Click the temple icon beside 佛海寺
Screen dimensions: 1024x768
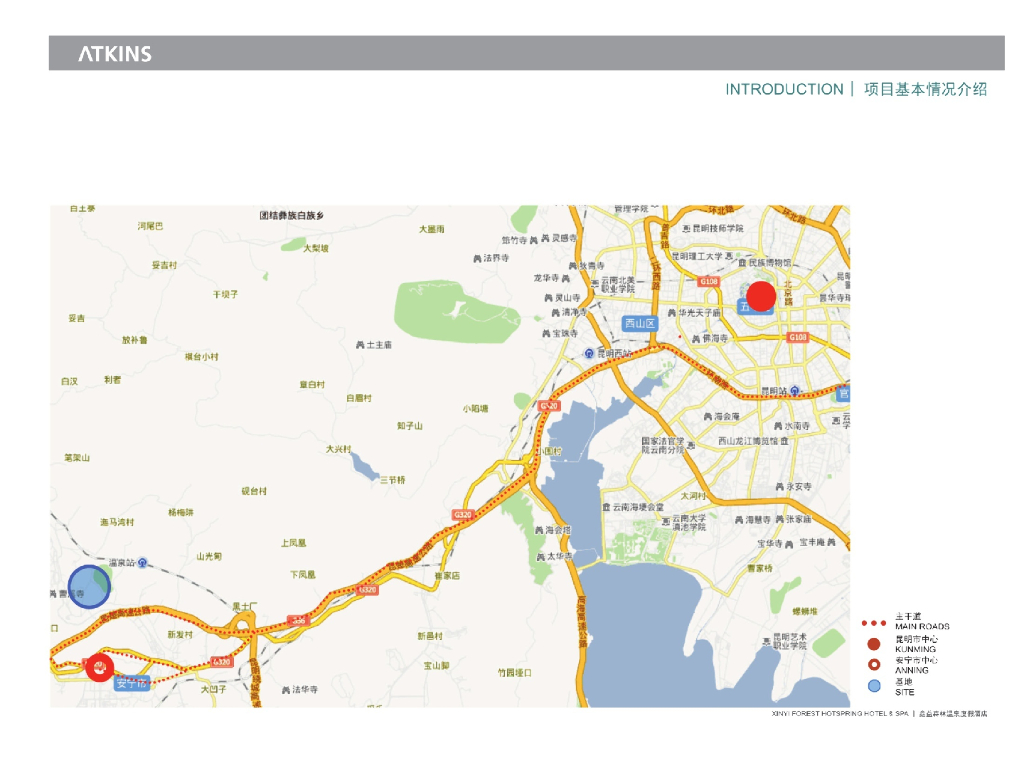coord(696,339)
